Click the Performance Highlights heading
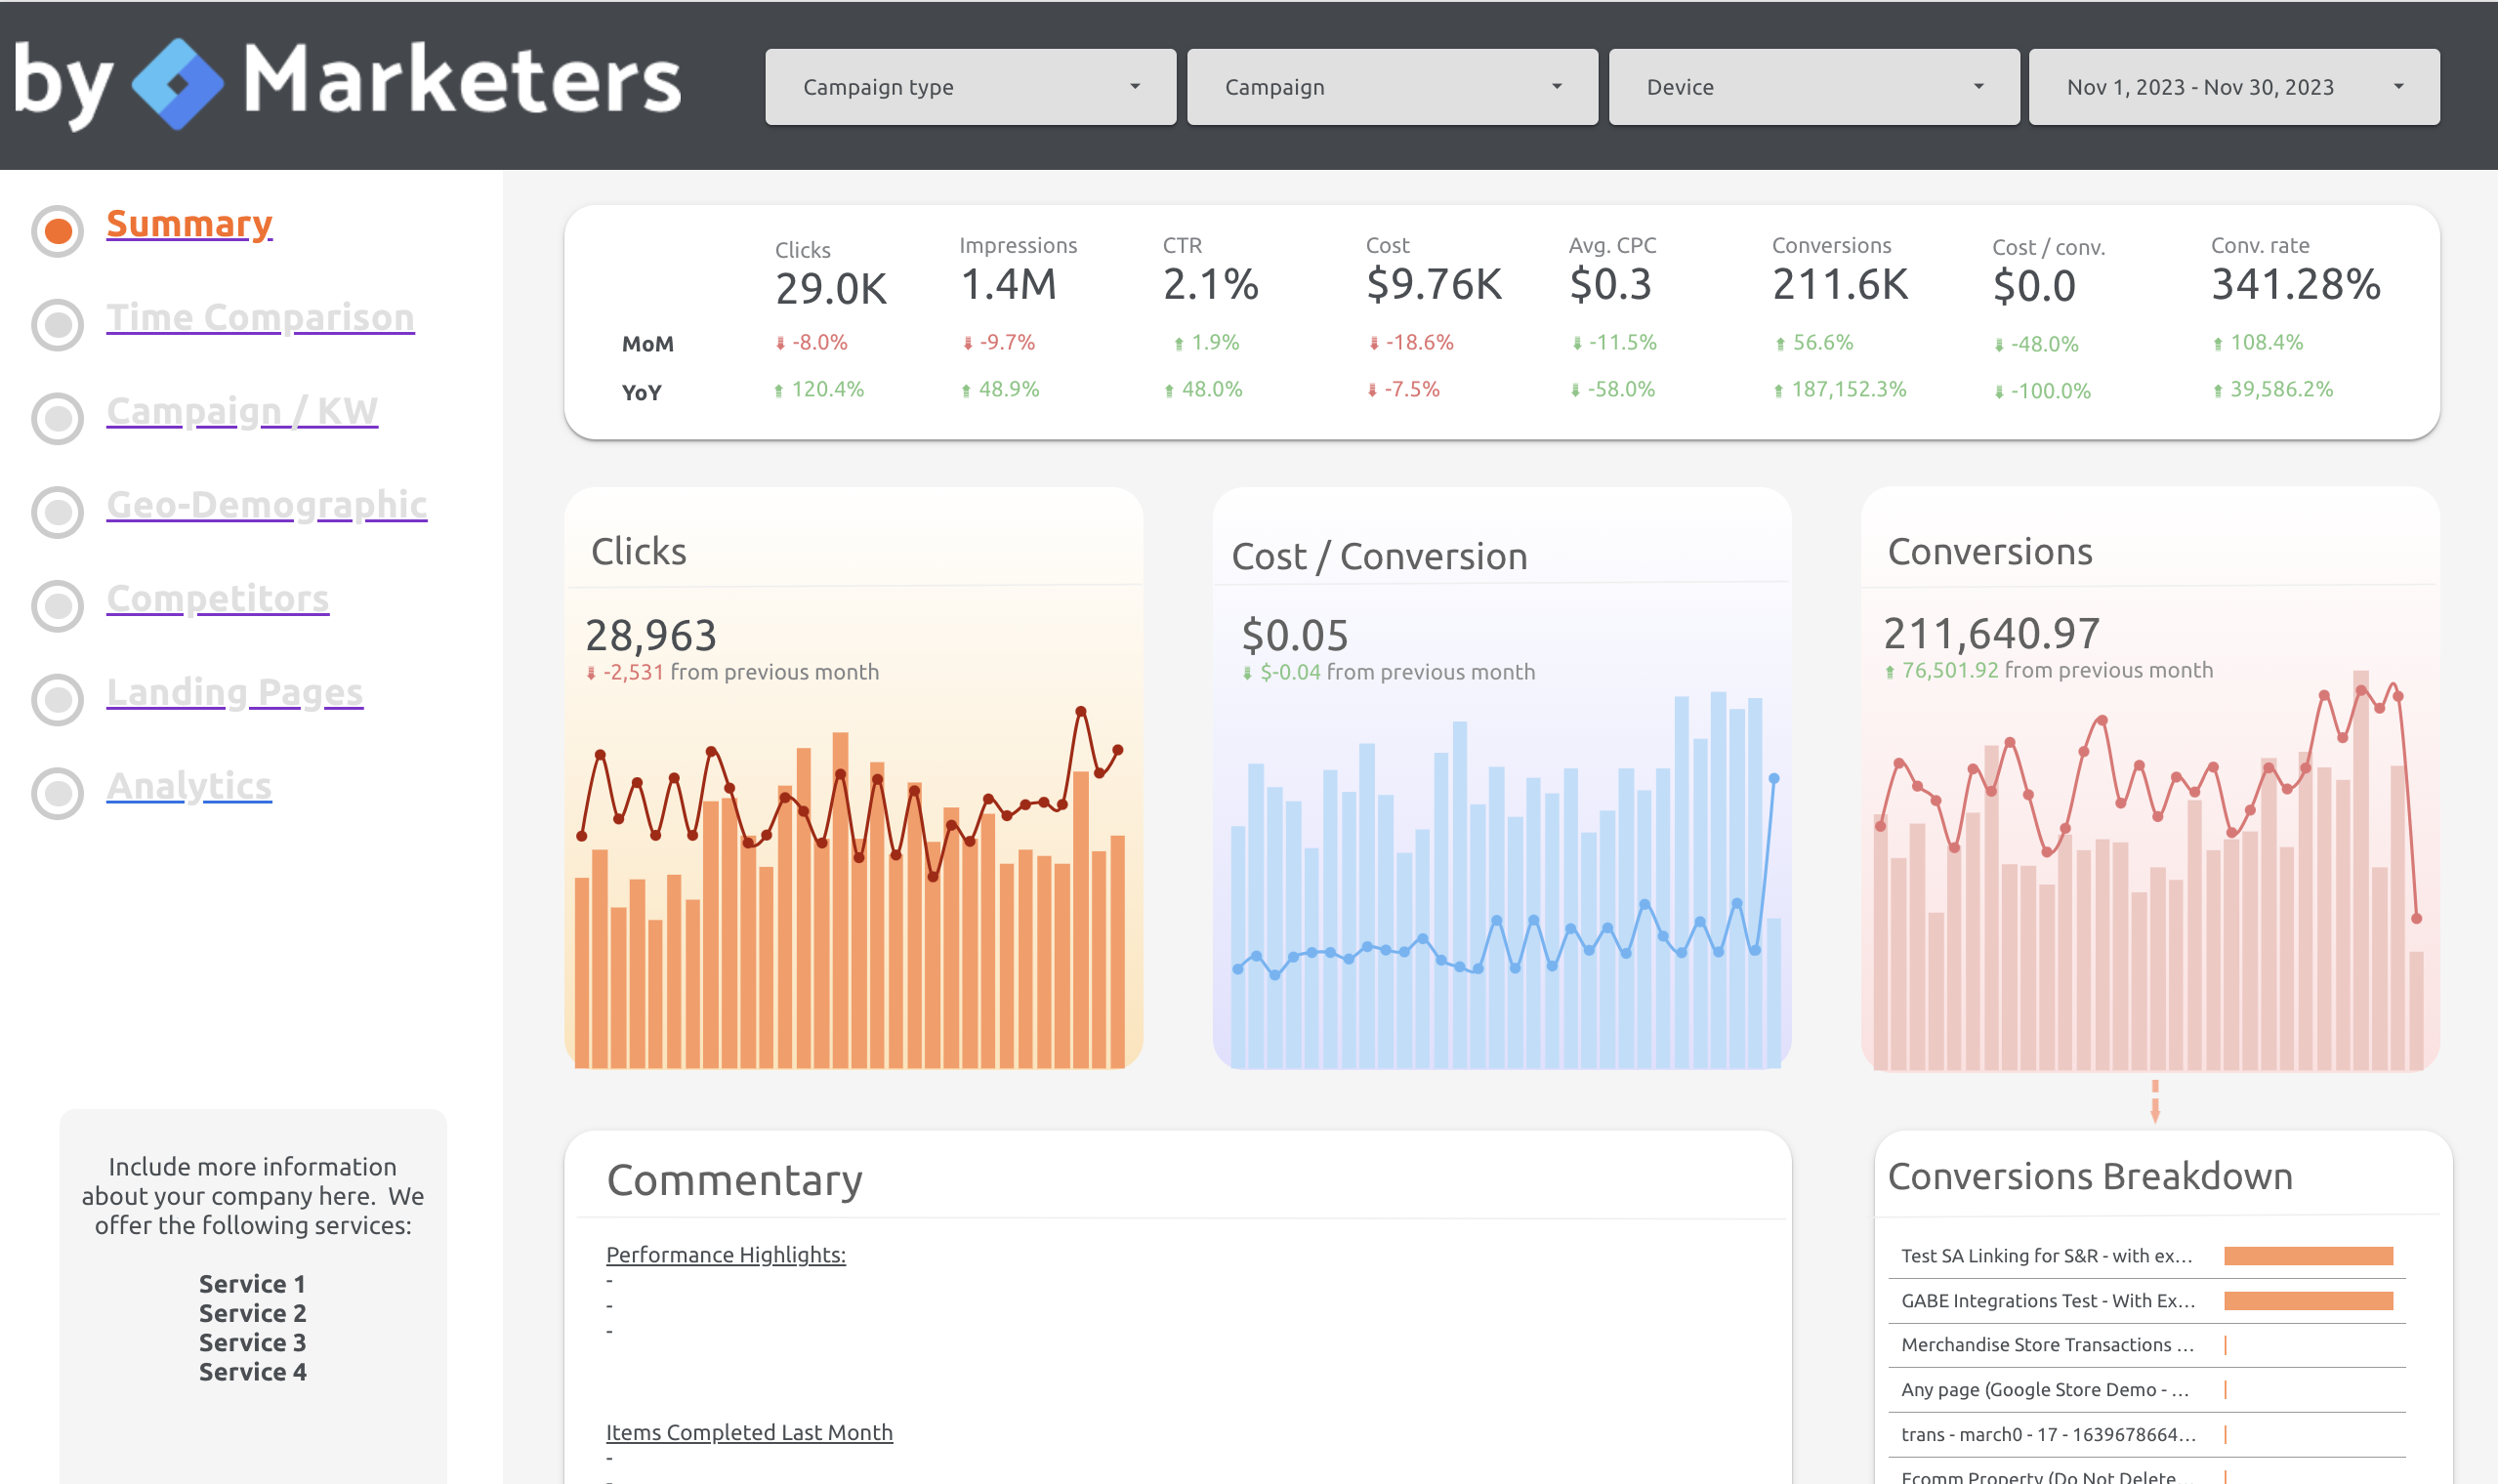Viewport: 2498px width, 1484px height. coord(726,1255)
